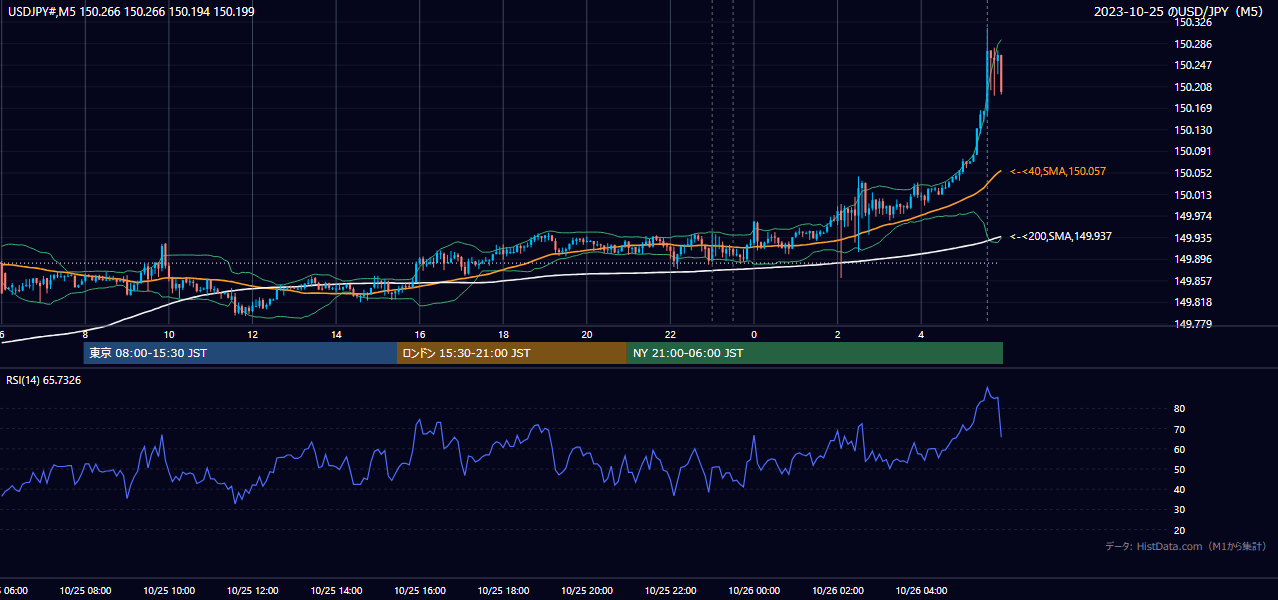Click the RSI(14) 65.7326 indicator label
This screenshot has width=1278, height=600.
tap(44, 380)
